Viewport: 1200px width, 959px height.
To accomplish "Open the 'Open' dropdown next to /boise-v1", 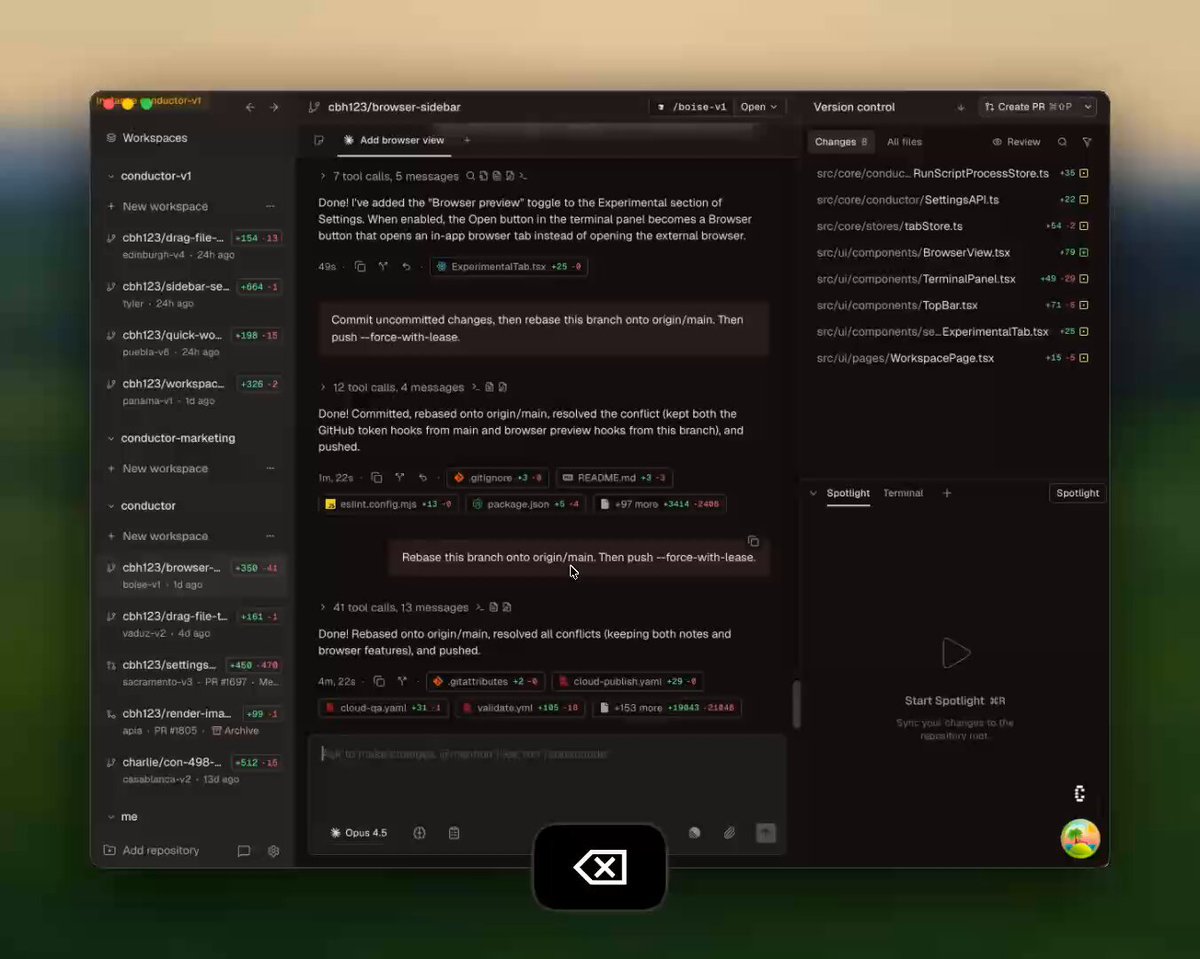I will [x=760, y=107].
